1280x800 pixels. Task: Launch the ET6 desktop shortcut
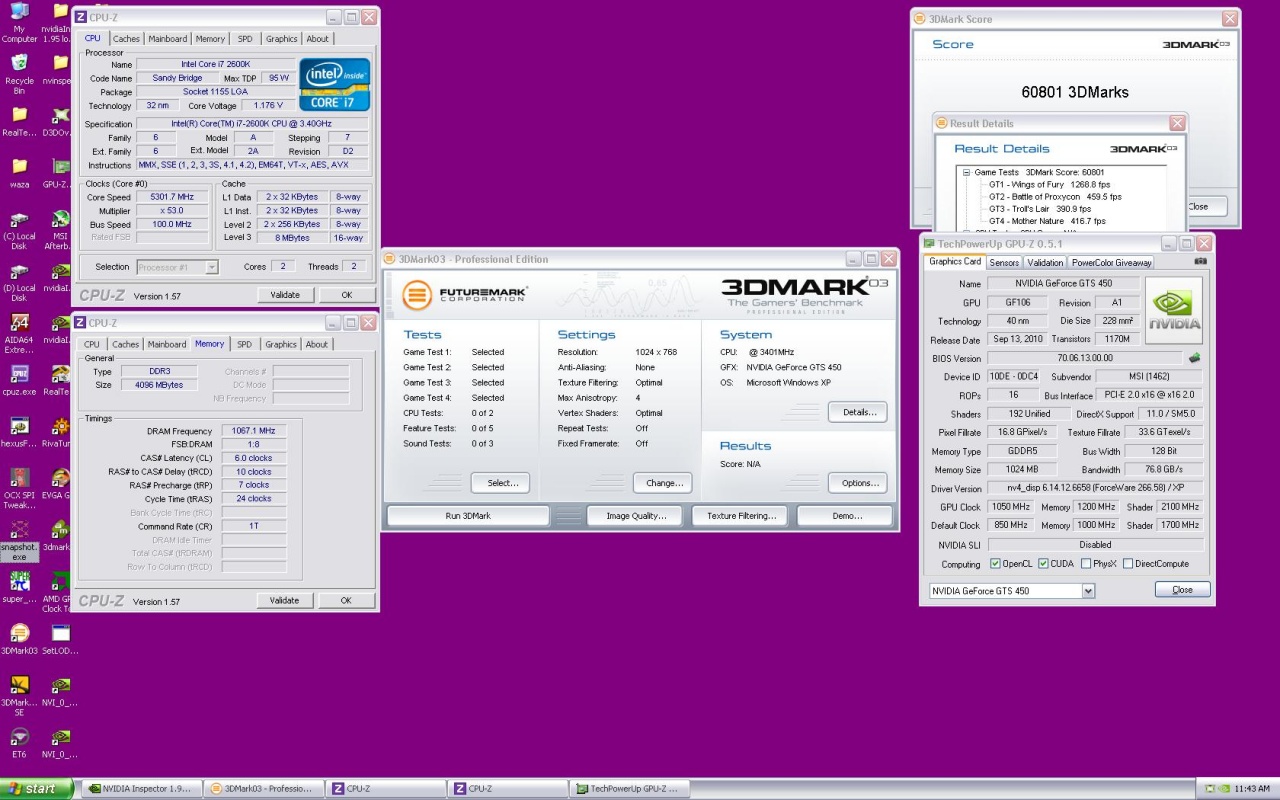(x=19, y=740)
